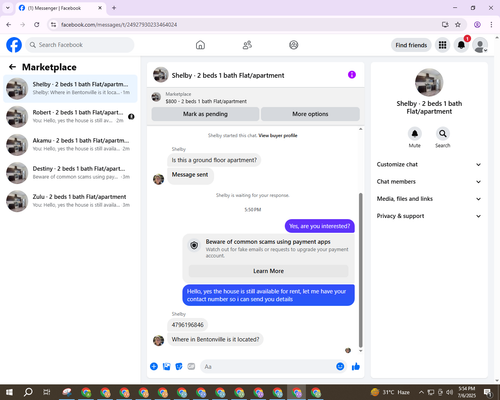The image size is (500, 400).
Task: Click Find friends button
Action: [411, 45]
